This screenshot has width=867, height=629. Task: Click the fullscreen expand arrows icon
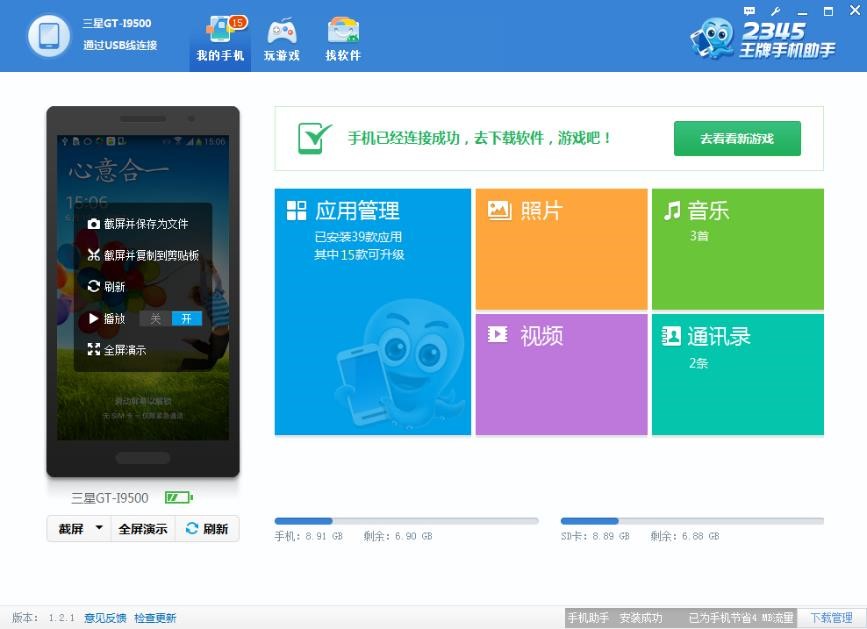point(94,349)
